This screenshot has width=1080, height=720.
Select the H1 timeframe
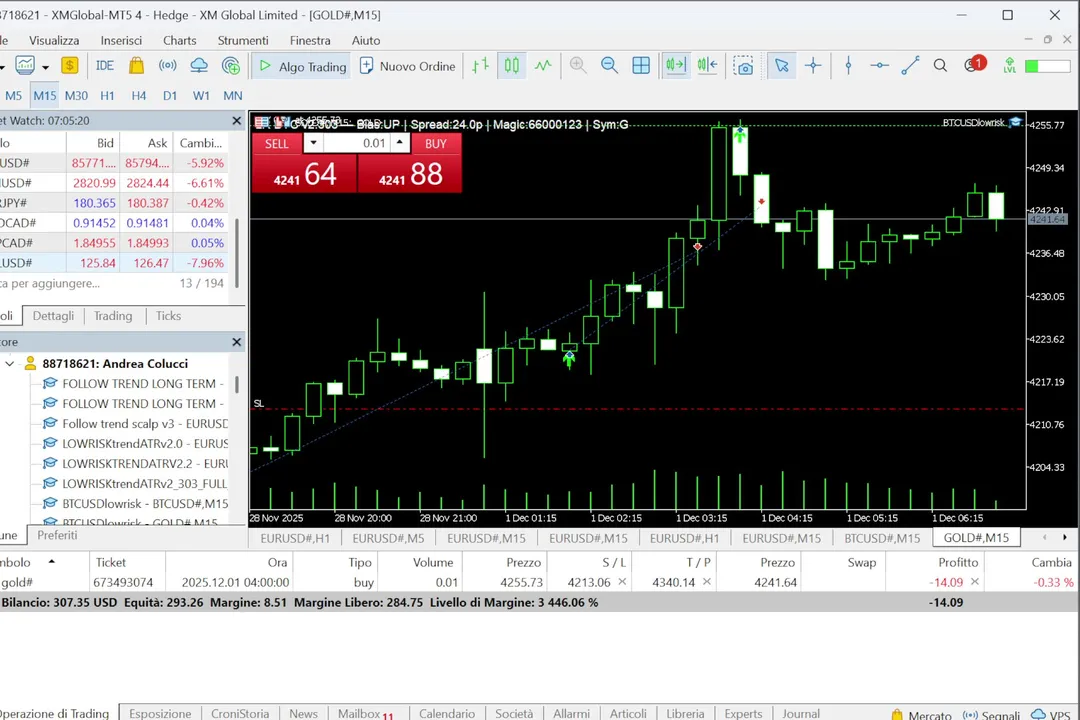tap(107, 96)
